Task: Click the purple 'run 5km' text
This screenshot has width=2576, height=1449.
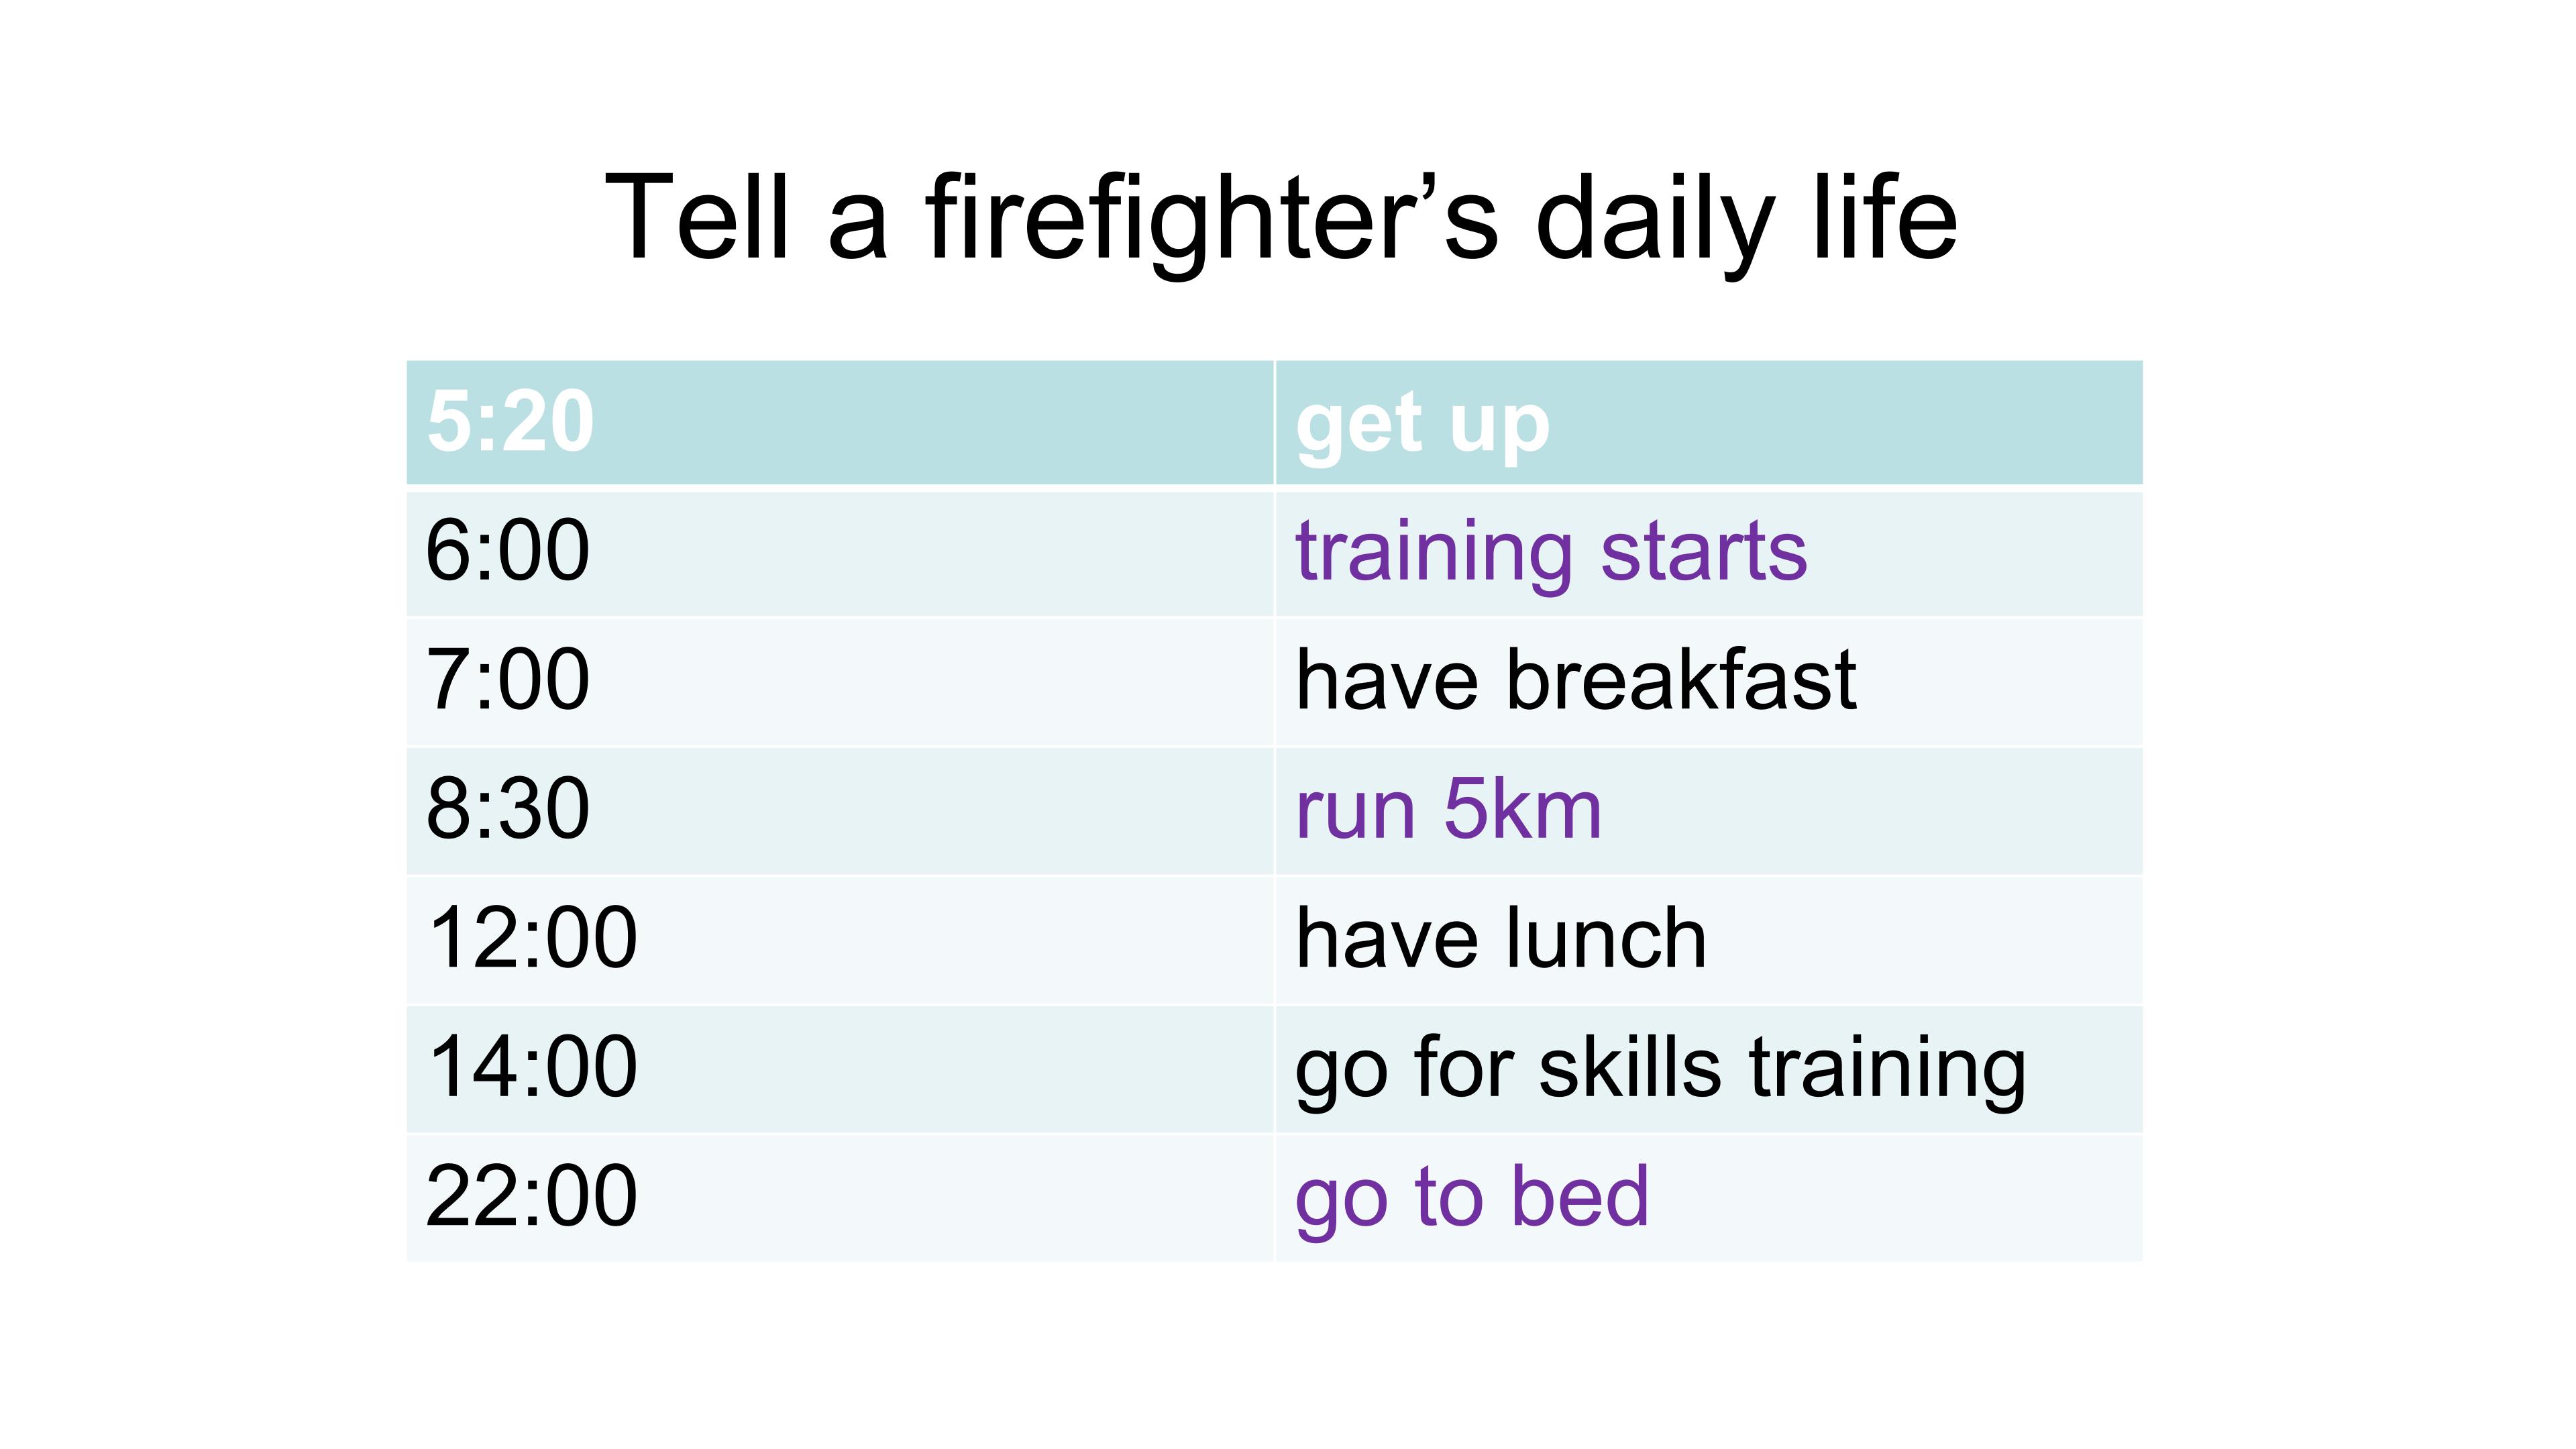Action: pyautogui.click(x=1448, y=809)
